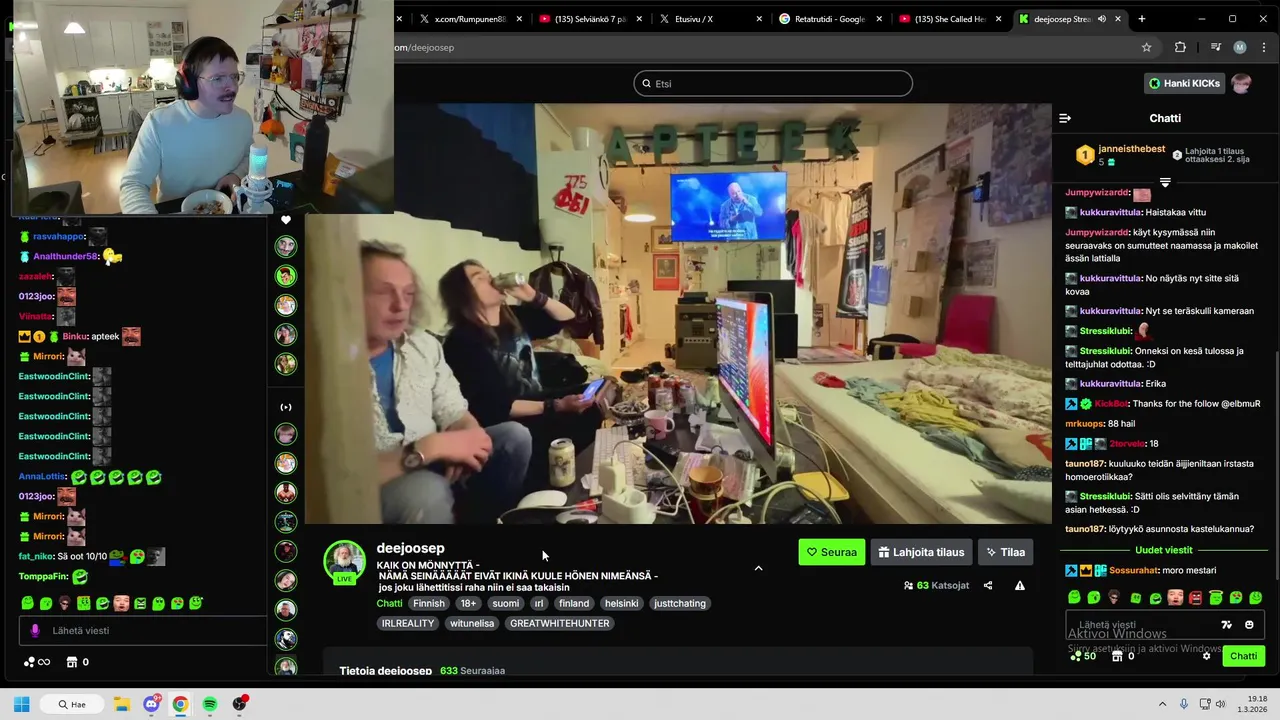Click the fat_niko username in left chat
The height and width of the screenshot is (720, 1280).
36,556
